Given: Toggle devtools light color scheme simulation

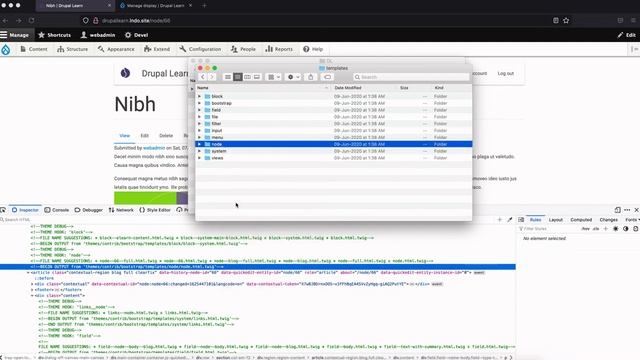Looking at the screenshot, I should point(616,229).
